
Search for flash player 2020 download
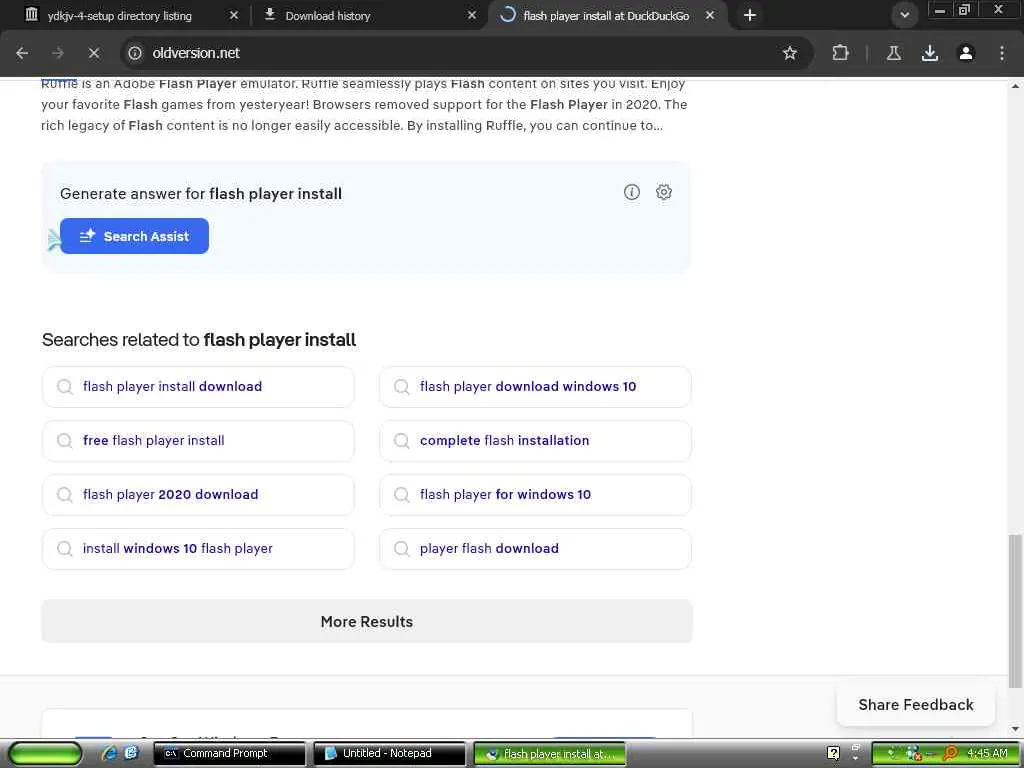[x=198, y=495]
